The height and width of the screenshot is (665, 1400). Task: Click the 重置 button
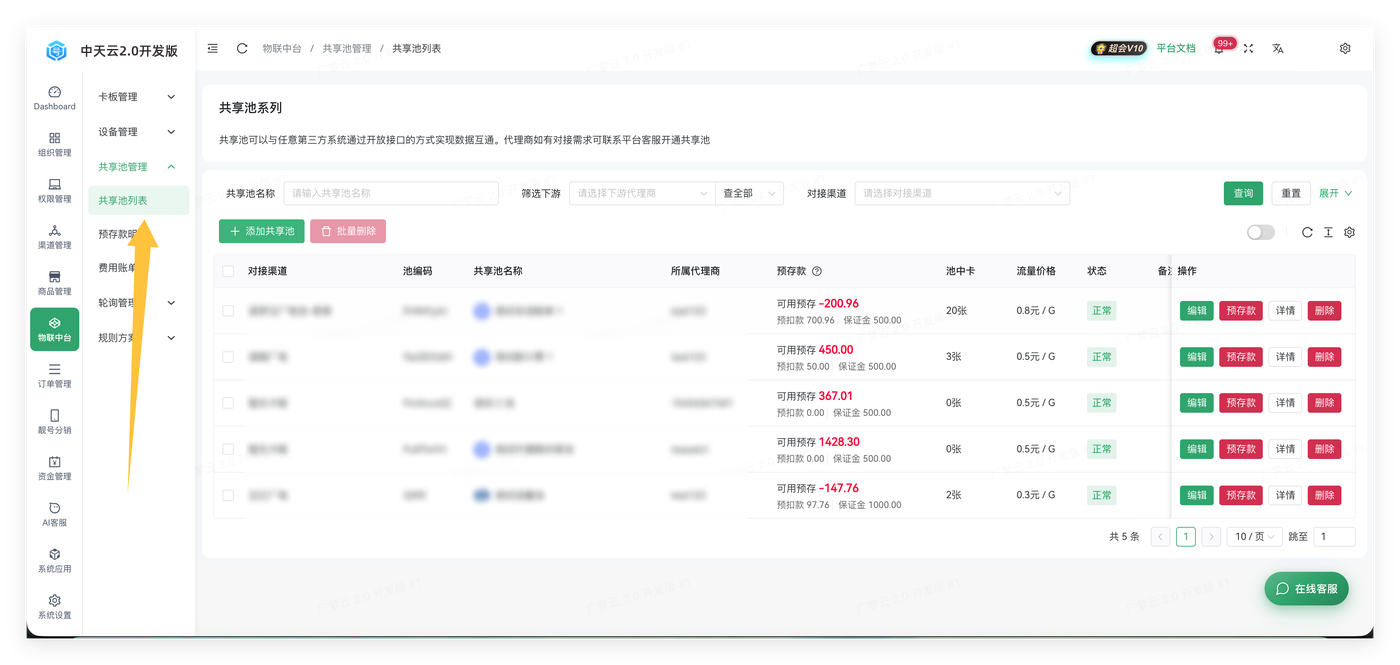click(x=1291, y=193)
